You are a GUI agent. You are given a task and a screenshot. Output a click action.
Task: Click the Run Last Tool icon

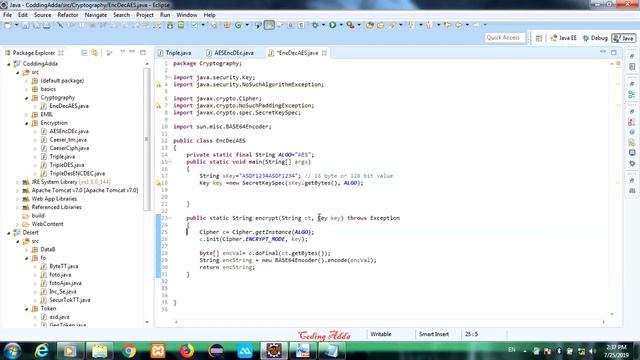pyautogui.click(x=350, y=25)
